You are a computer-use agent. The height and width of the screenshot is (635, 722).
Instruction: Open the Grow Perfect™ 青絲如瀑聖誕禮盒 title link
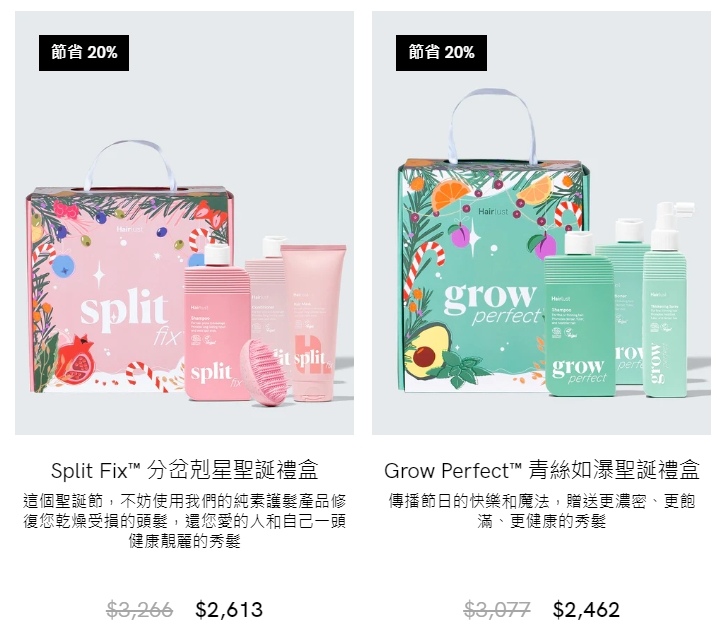click(542, 470)
